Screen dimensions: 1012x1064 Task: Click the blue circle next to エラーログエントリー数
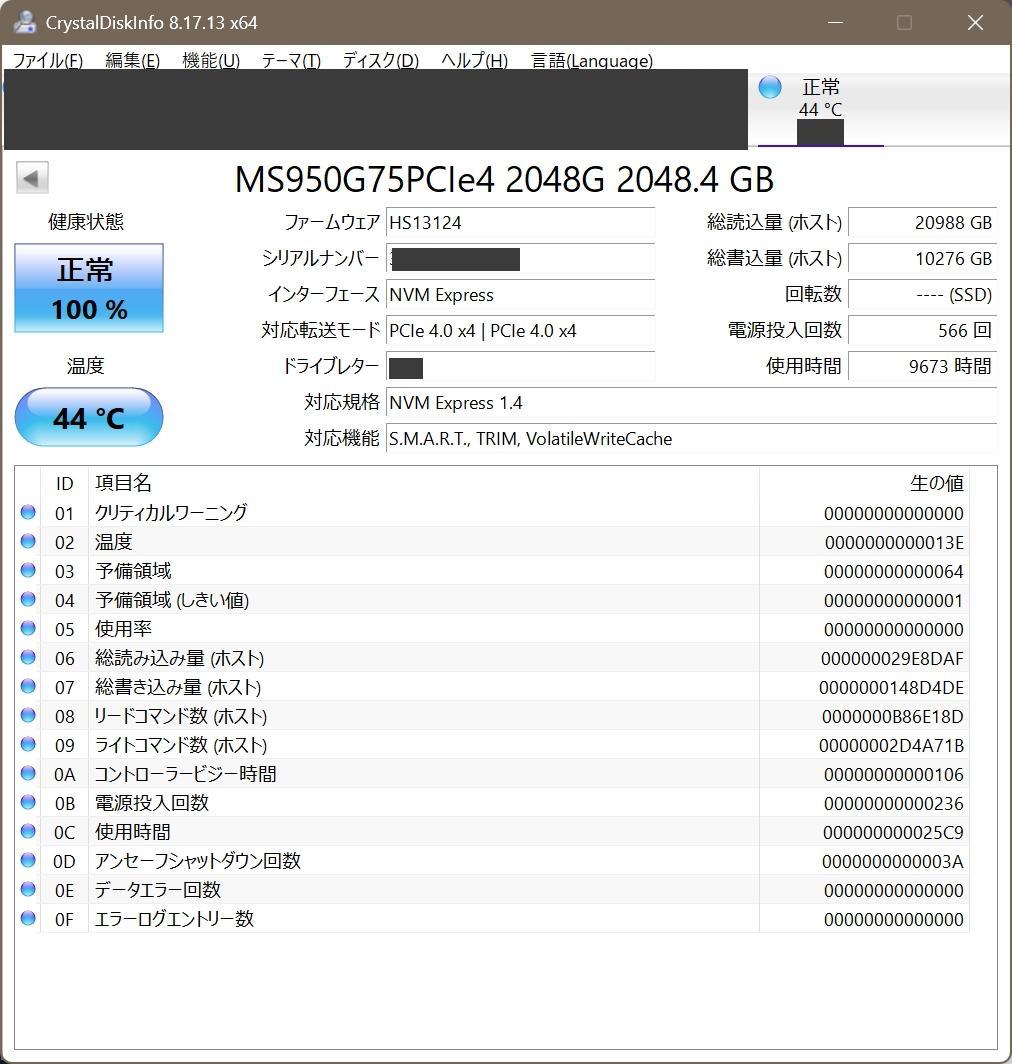[x=28, y=919]
